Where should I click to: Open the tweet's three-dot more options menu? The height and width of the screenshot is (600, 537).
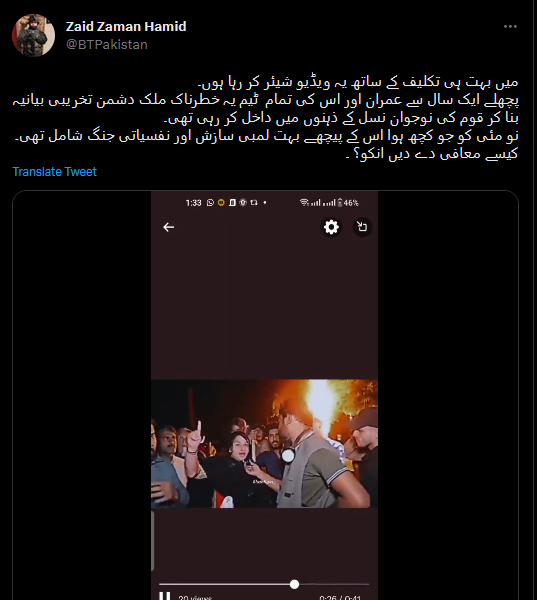tap(510, 26)
